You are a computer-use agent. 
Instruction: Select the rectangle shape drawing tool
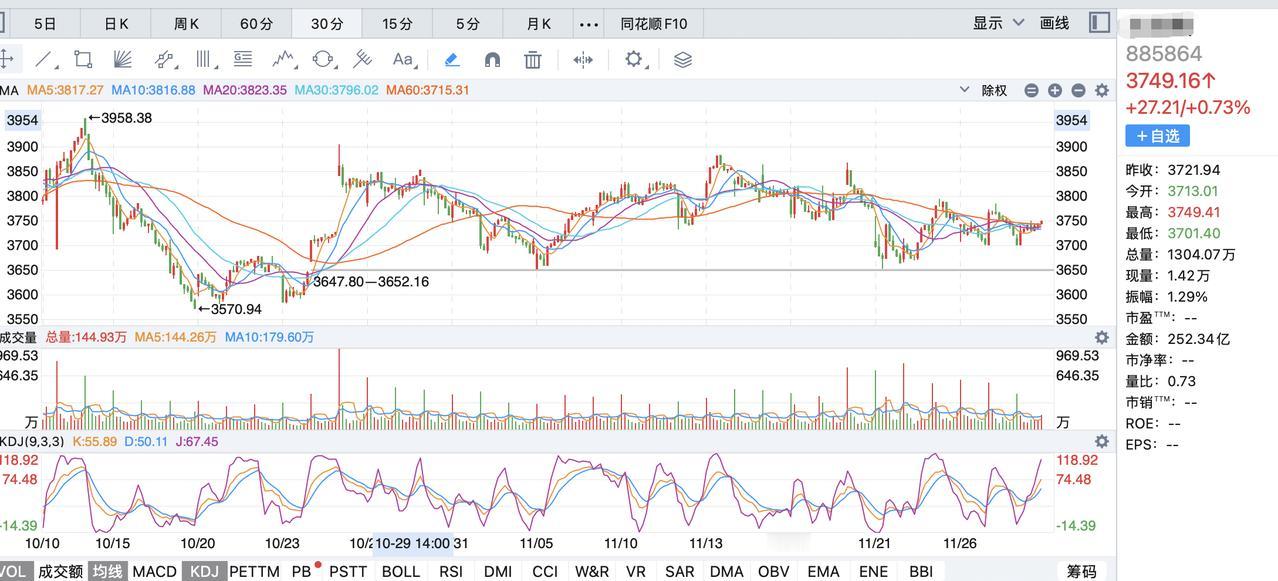83,60
